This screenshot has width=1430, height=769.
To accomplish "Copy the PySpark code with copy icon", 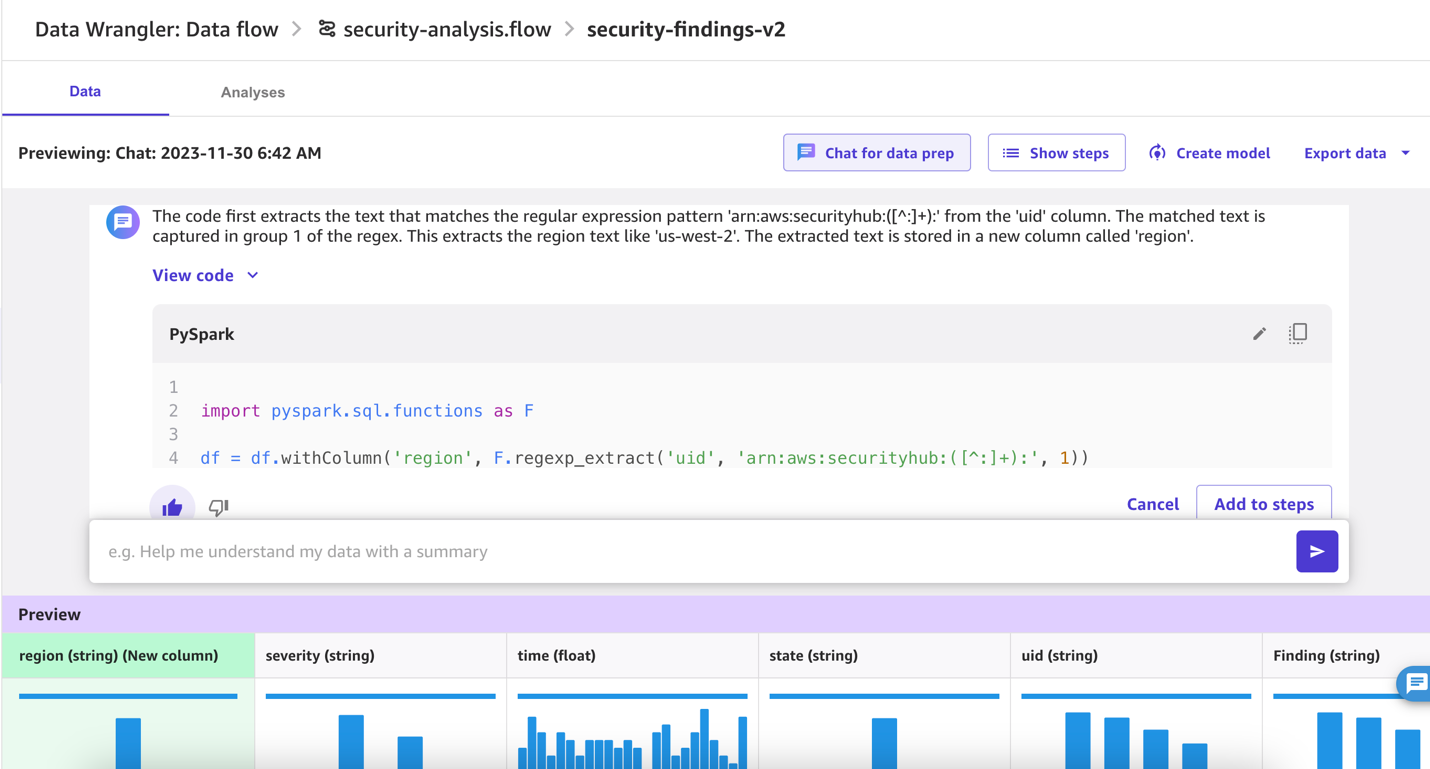I will pyautogui.click(x=1298, y=334).
